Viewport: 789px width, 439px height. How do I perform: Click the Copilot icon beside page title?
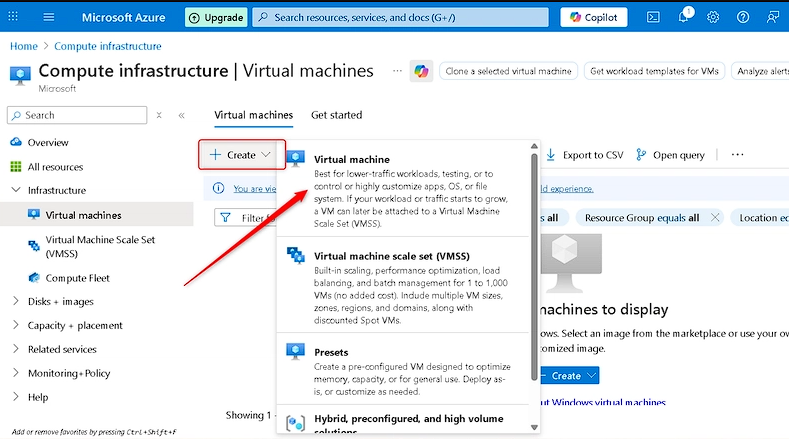[421, 72]
